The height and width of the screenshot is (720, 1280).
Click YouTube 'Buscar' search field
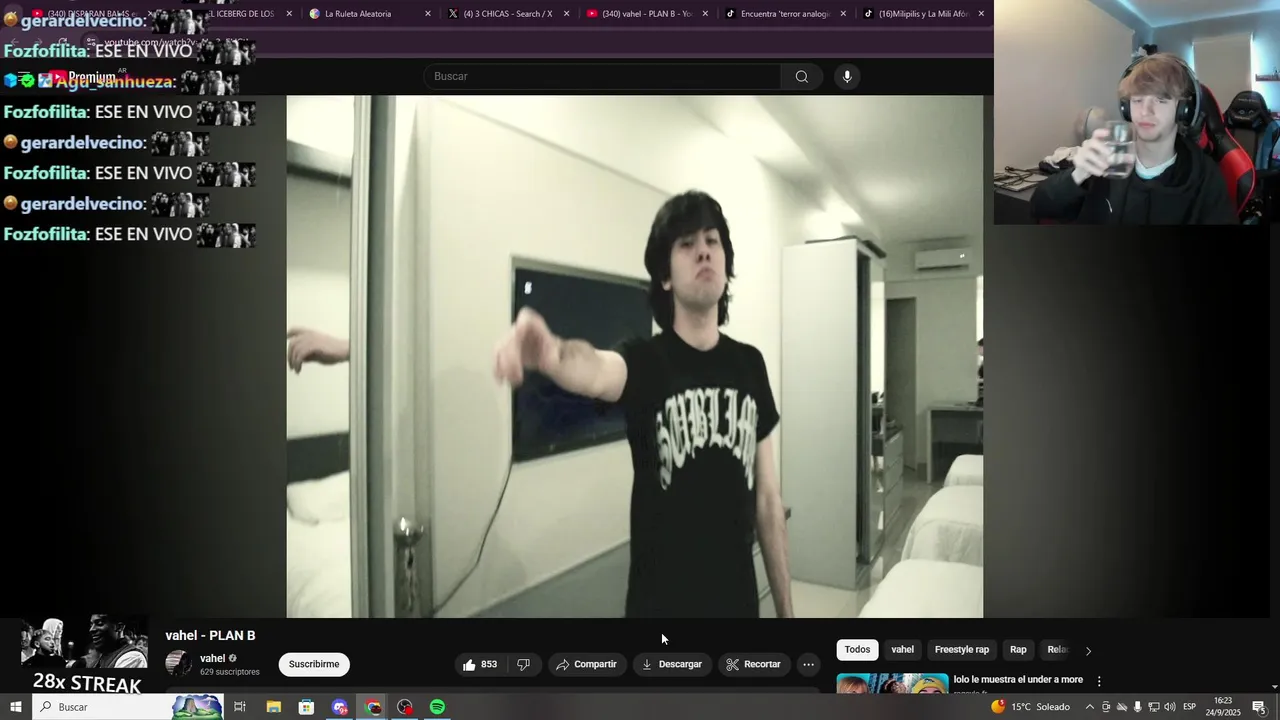pyautogui.click(x=603, y=77)
